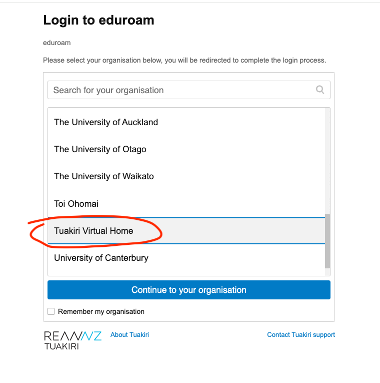Image resolution: width=380 pixels, height=383 pixels.
Task: Select Tuakiri Virtual Home organisation
Action: coord(186,231)
